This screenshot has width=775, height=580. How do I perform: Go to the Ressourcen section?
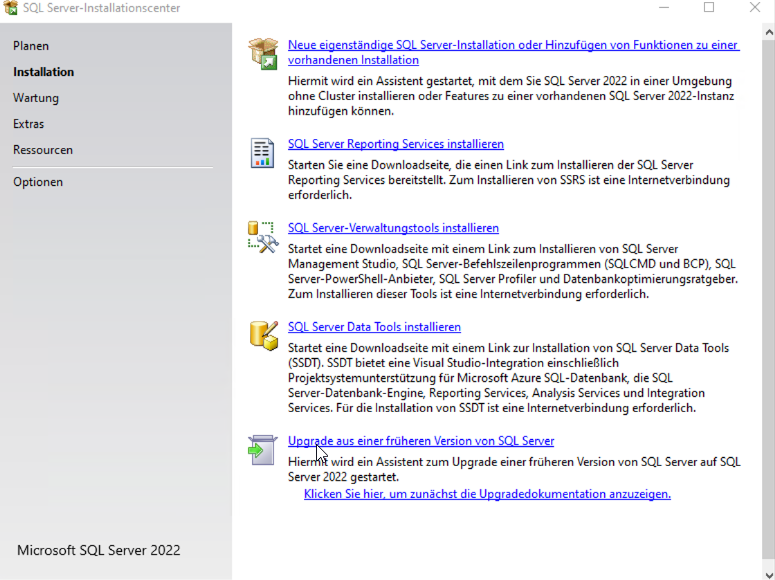[43, 150]
